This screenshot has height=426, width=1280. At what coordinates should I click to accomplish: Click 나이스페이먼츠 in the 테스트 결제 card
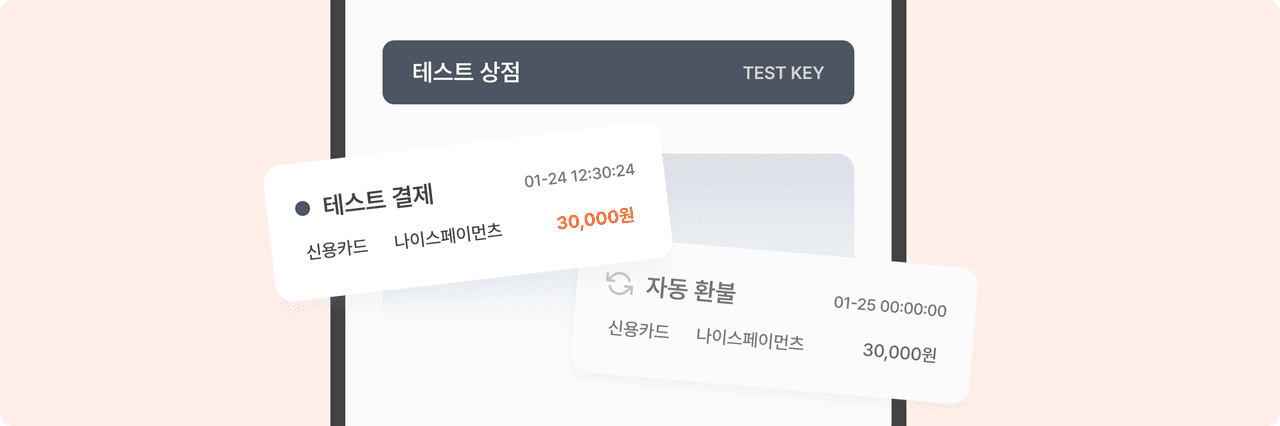click(448, 237)
